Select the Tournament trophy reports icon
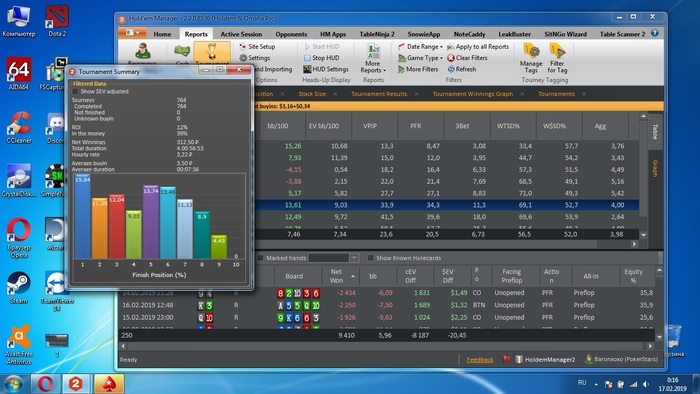The height and width of the screenshot is (394, 700). point(212,53)
